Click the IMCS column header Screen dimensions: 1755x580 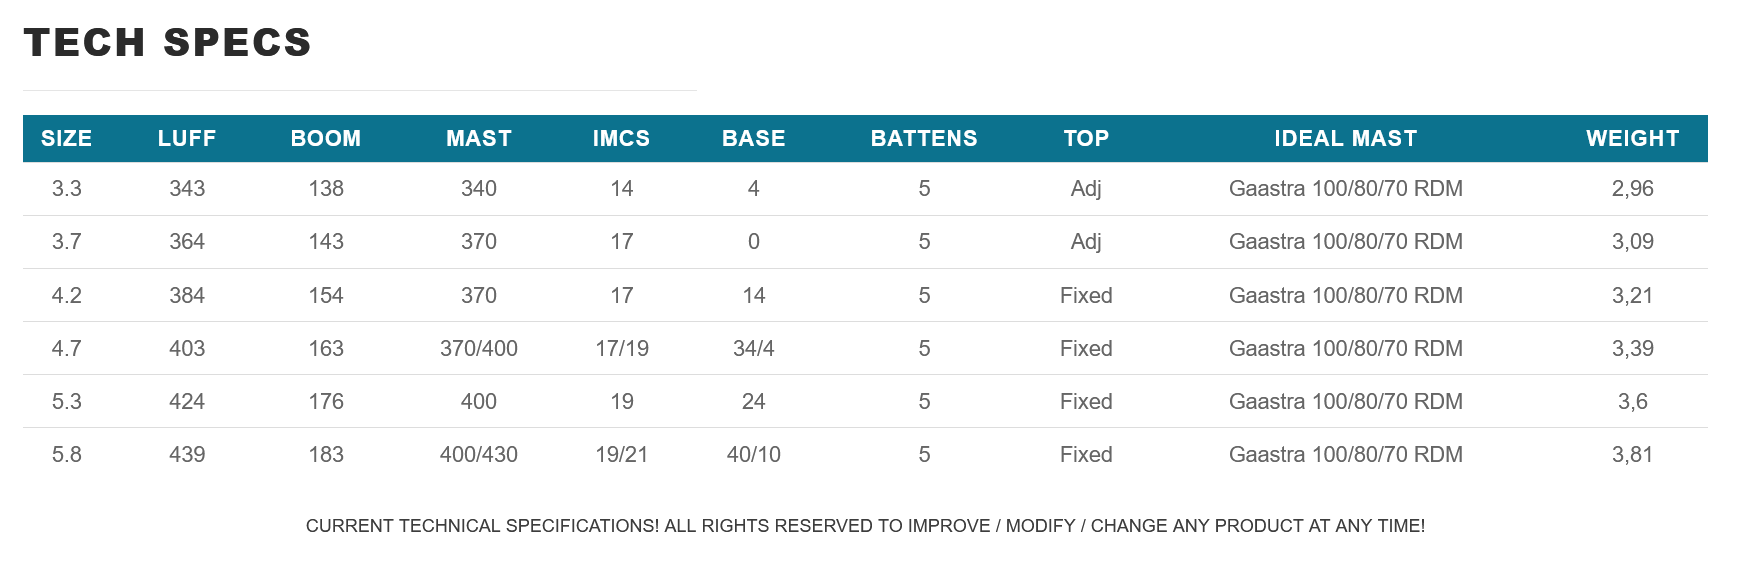click(621, 138)
